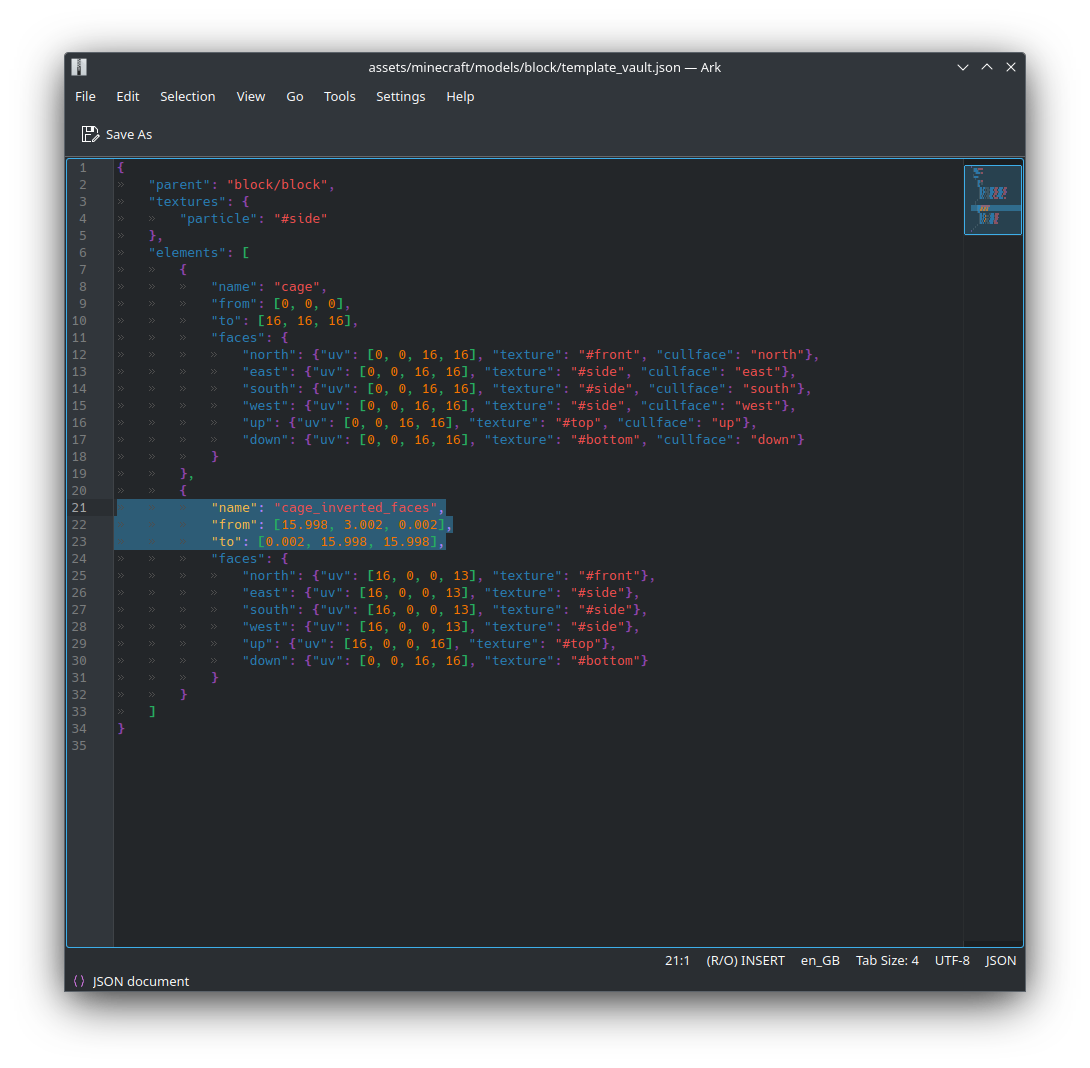The width and height of the screenshot is (1090, 1068).
Task: Click the "#front" texture value on line 12
Action: (x=609, y=355)
